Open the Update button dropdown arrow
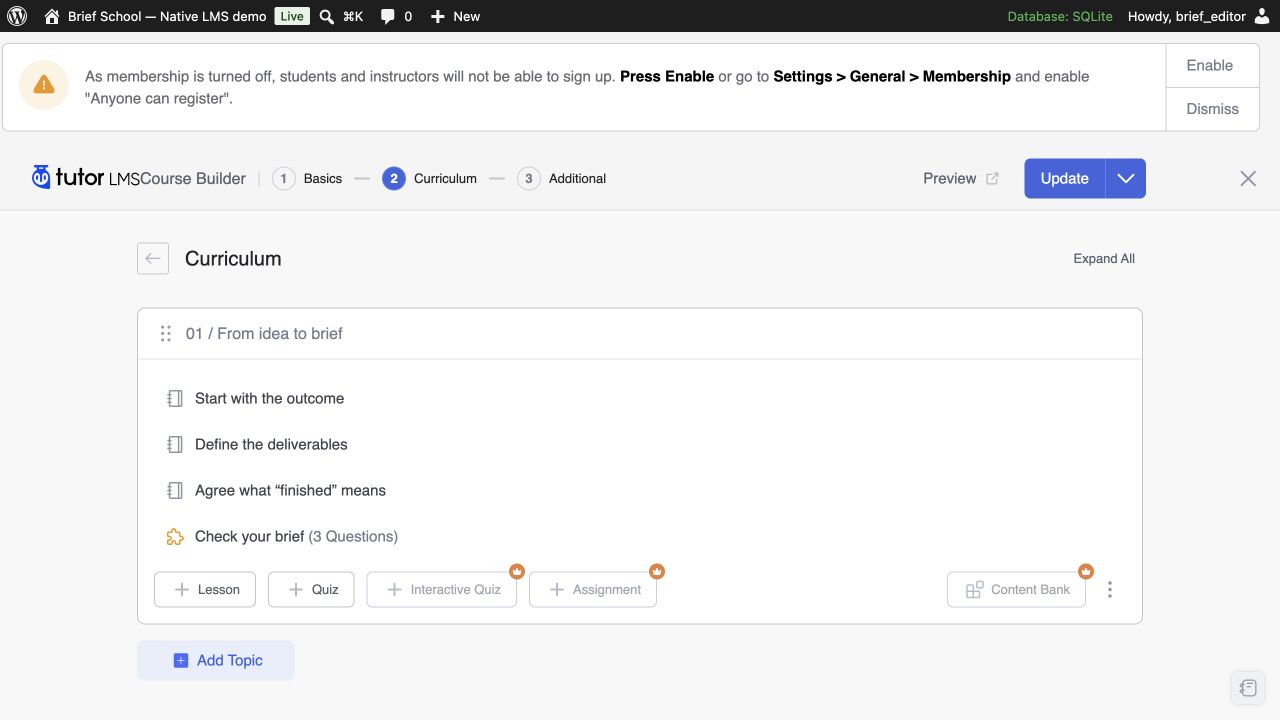This screenshot has width=1280, height=720. [1126, 179]
